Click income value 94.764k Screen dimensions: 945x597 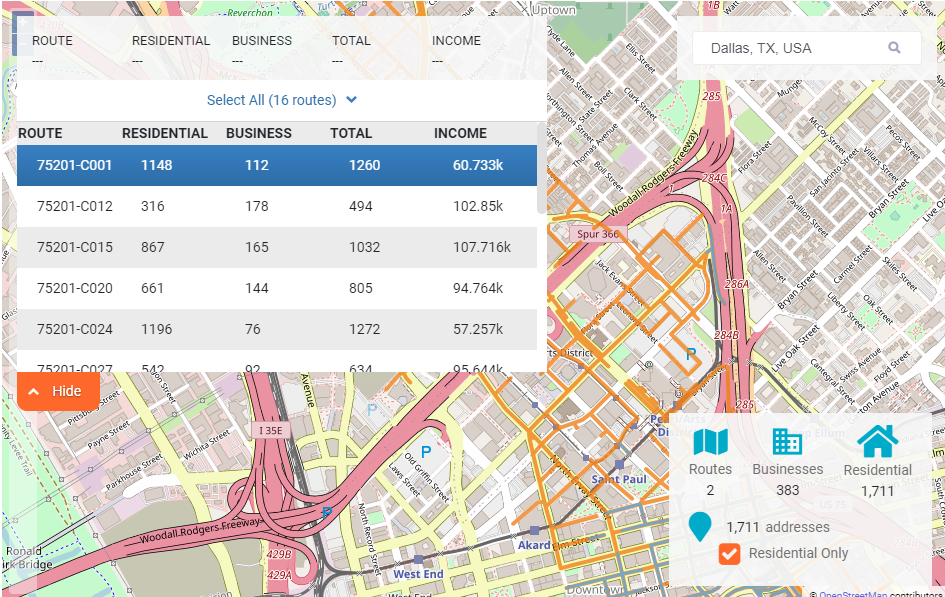[478, 288]
